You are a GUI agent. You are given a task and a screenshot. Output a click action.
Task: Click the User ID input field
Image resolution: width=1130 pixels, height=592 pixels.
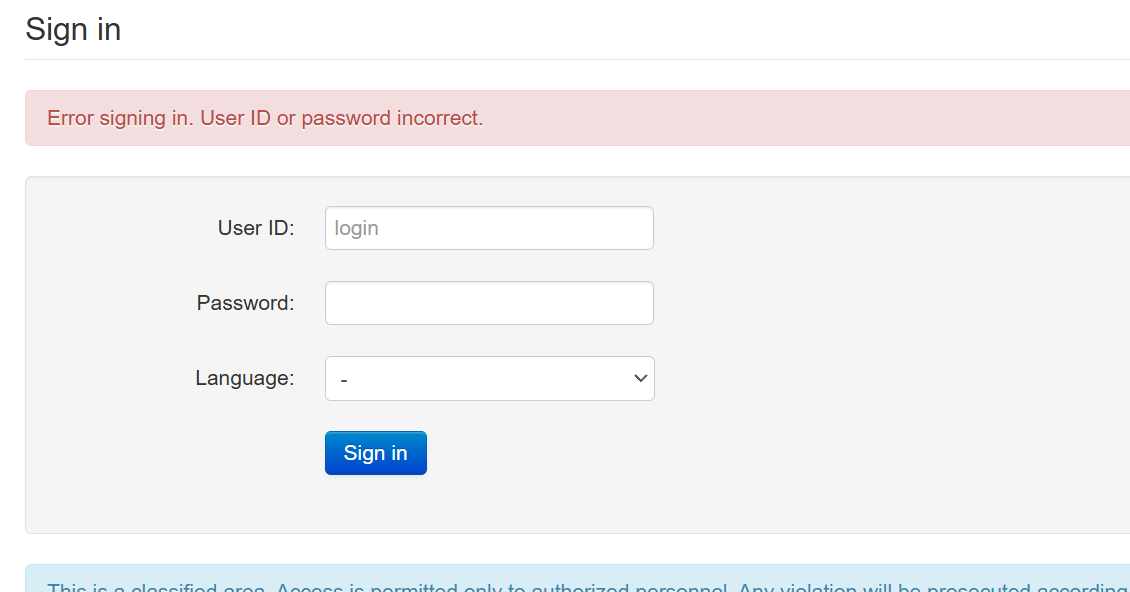489,228
